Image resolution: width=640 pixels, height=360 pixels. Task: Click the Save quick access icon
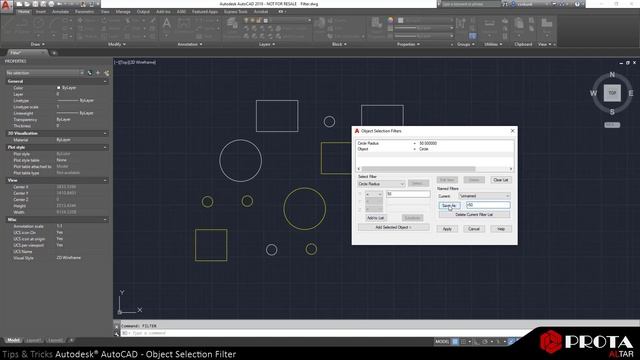coord(35,4)
